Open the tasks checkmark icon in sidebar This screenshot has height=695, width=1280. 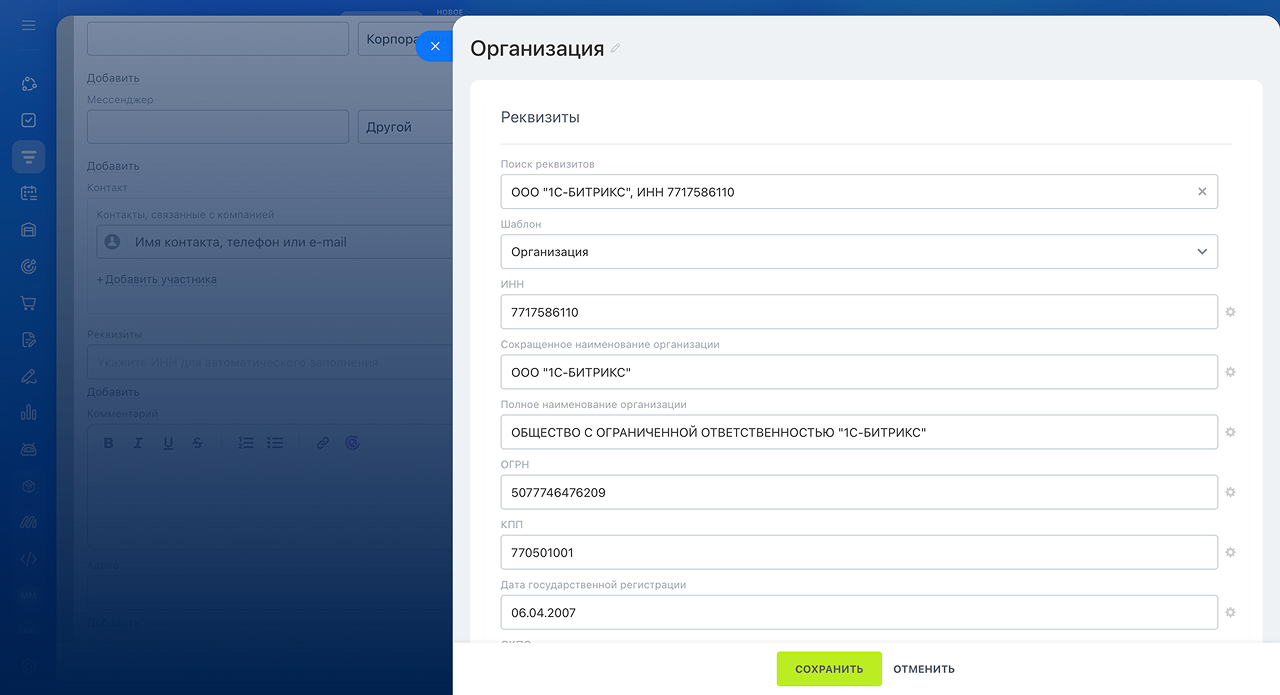(x=28, y=120)
